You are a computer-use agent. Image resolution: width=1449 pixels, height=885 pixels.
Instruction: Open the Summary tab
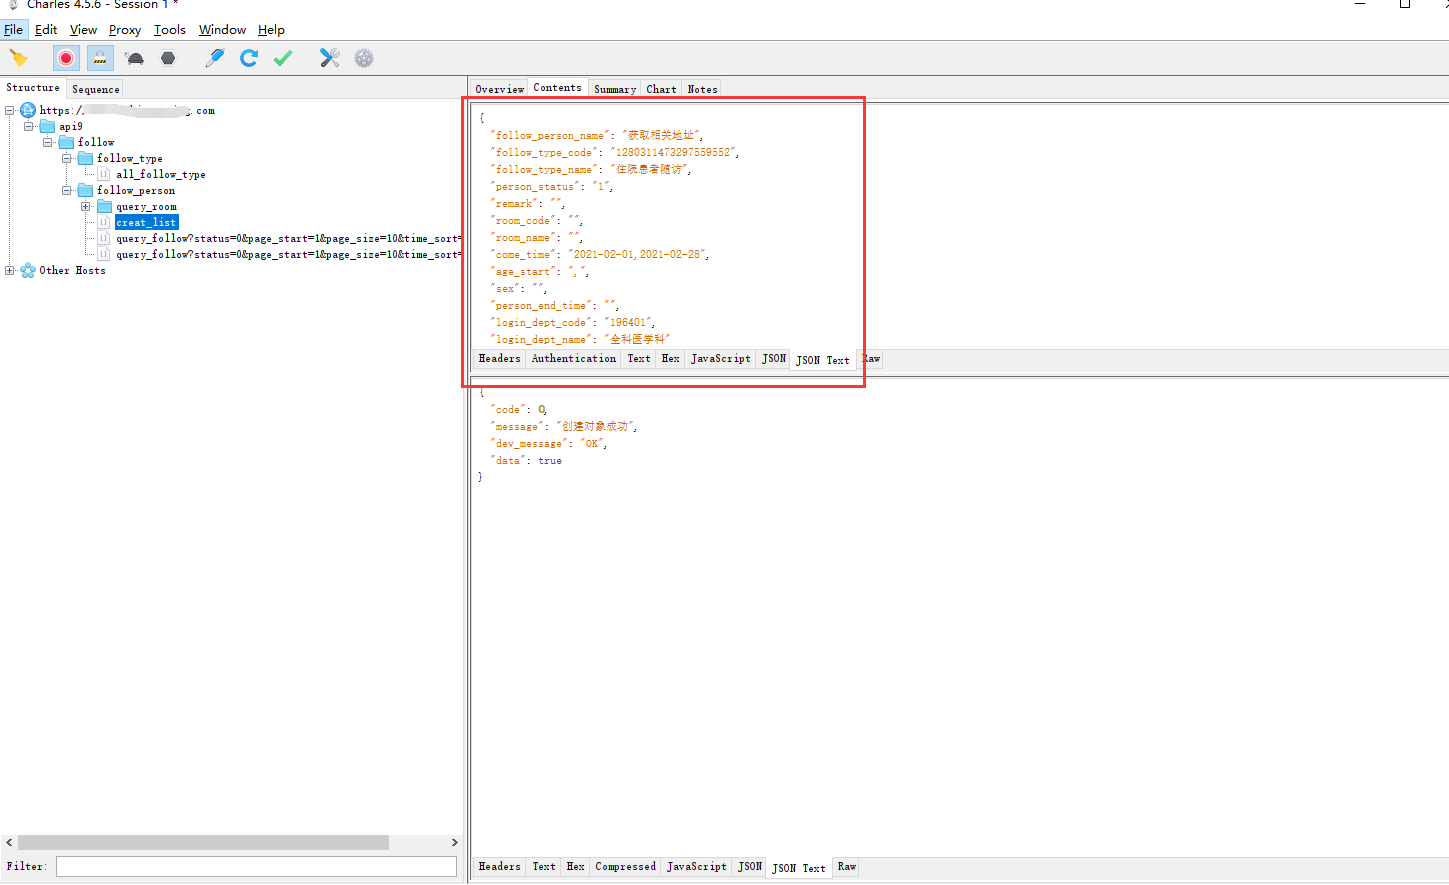pyautogui.click(x=615, y=89)
